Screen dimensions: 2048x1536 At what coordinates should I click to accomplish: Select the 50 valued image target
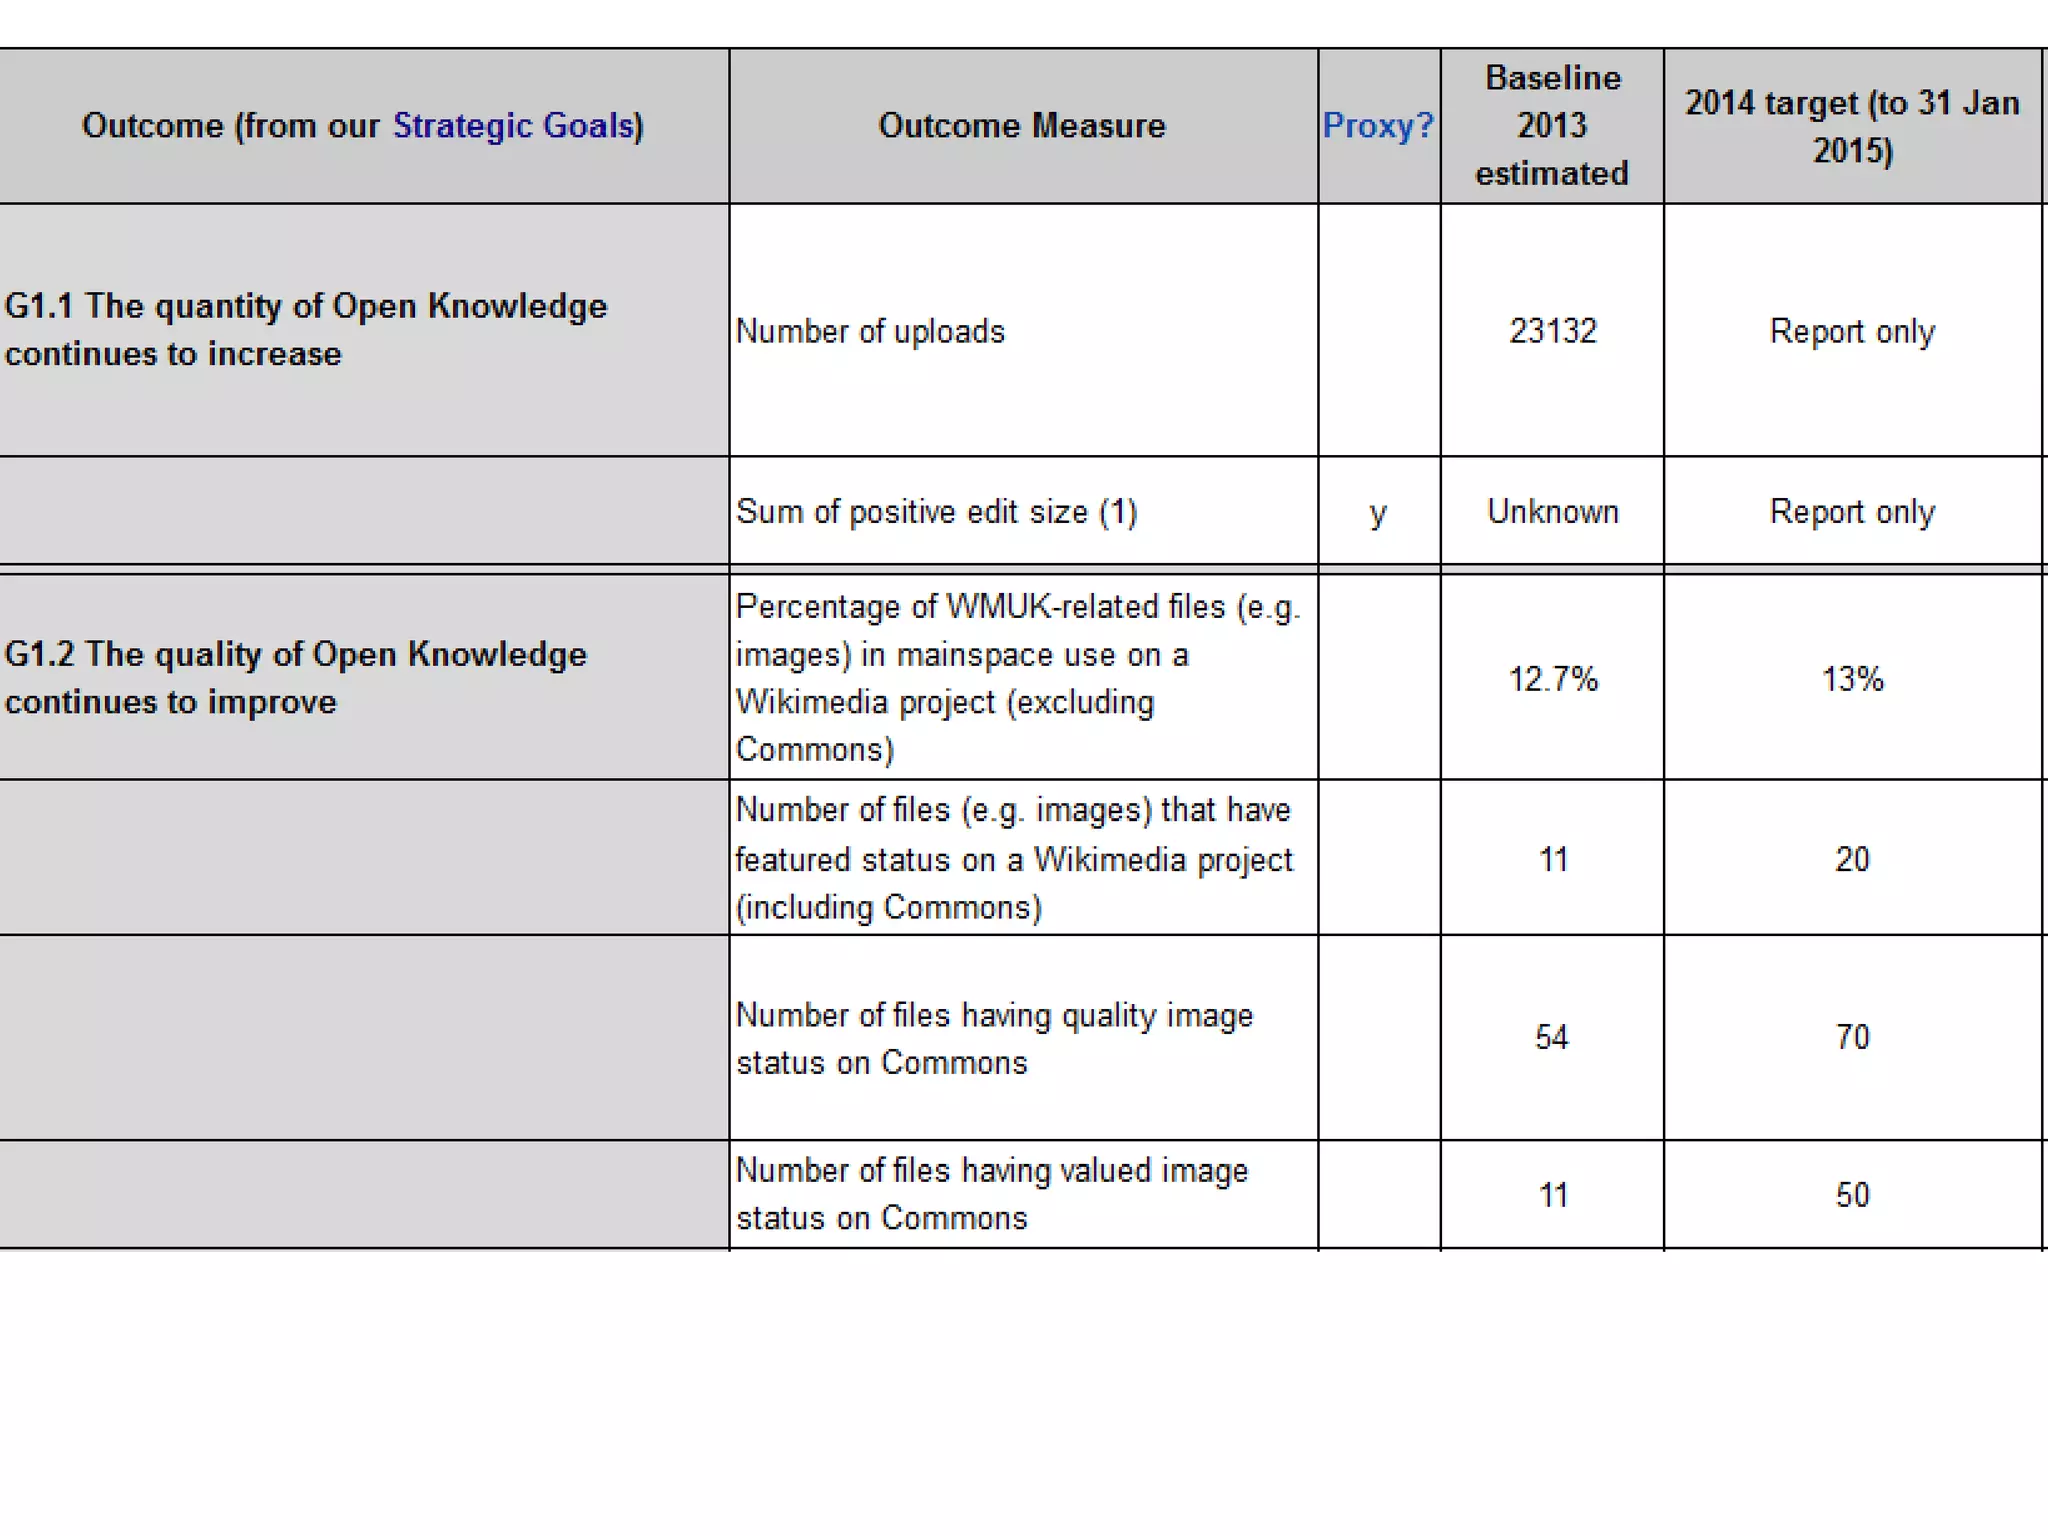click(x=1852, y=1195)
